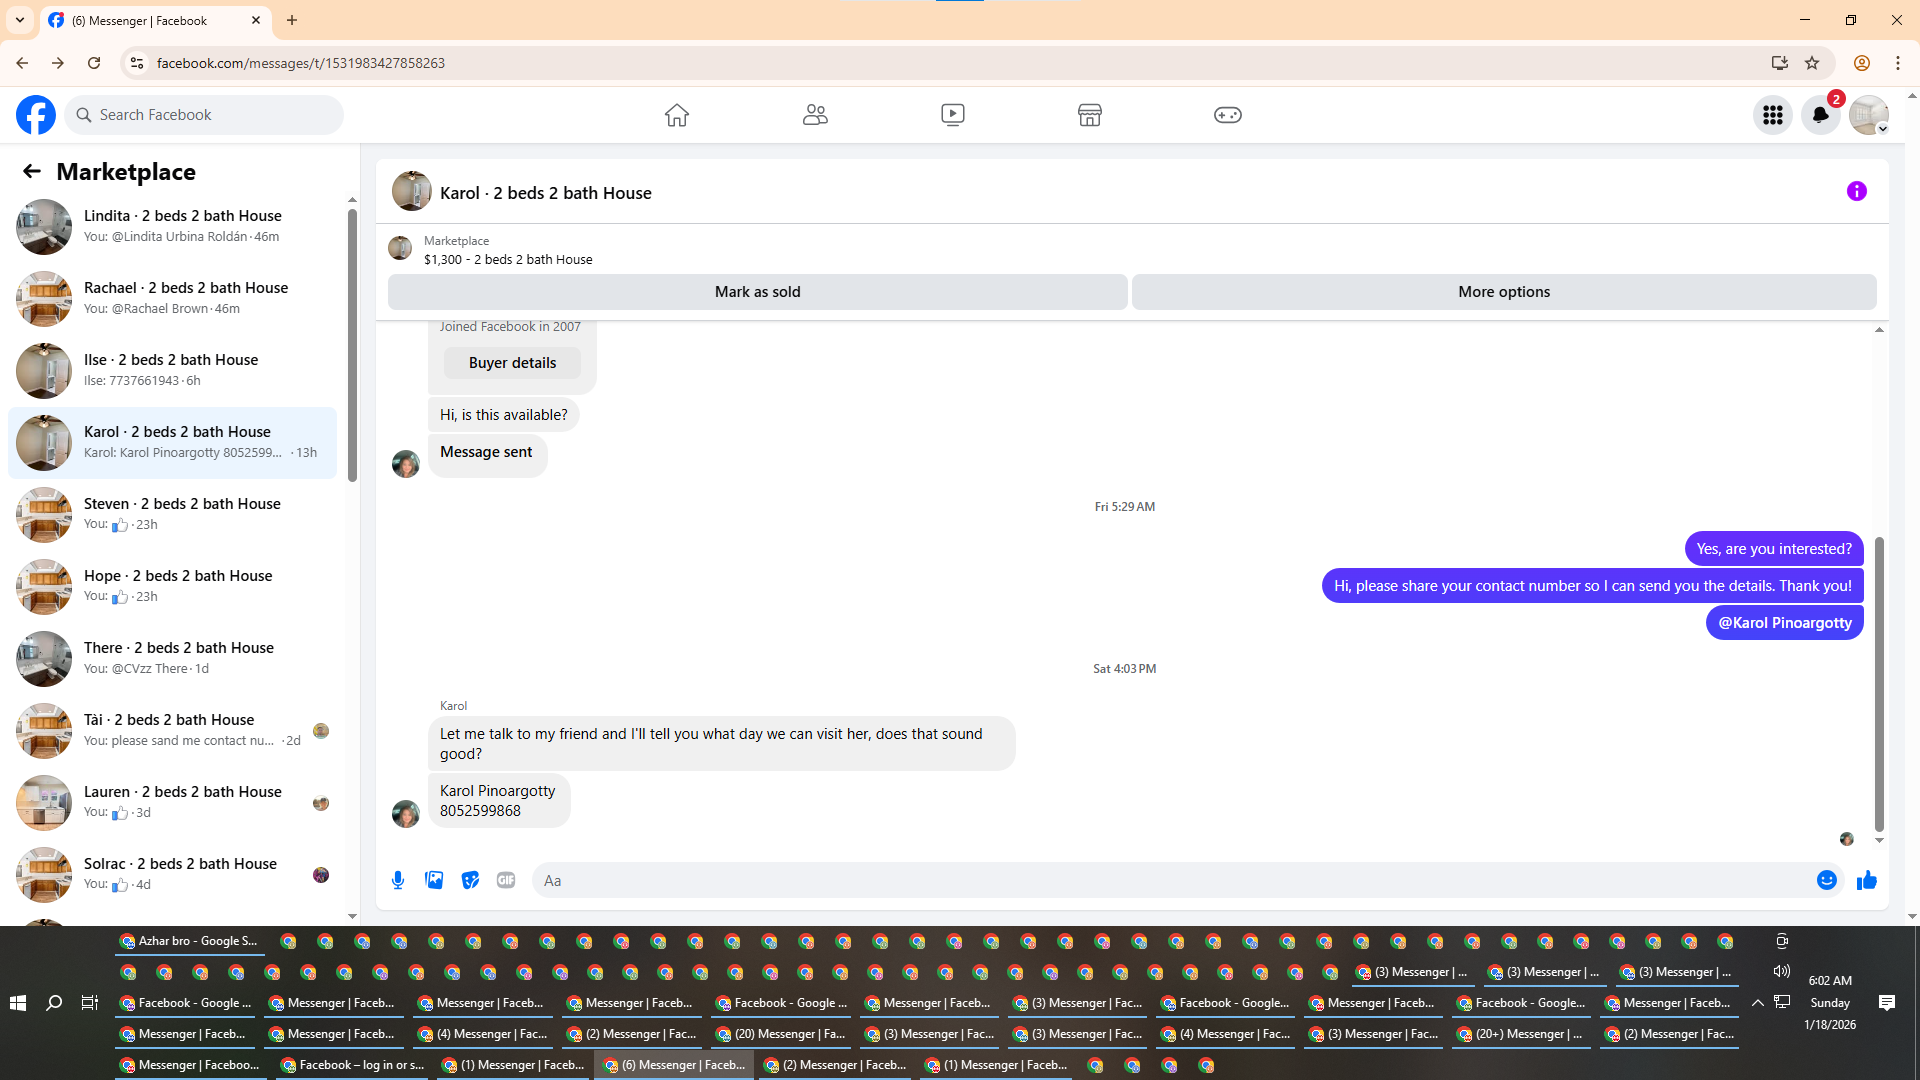Attach a file using the photo icon
Viewport: 1920px width, 1080px height.
pos(434,880)
